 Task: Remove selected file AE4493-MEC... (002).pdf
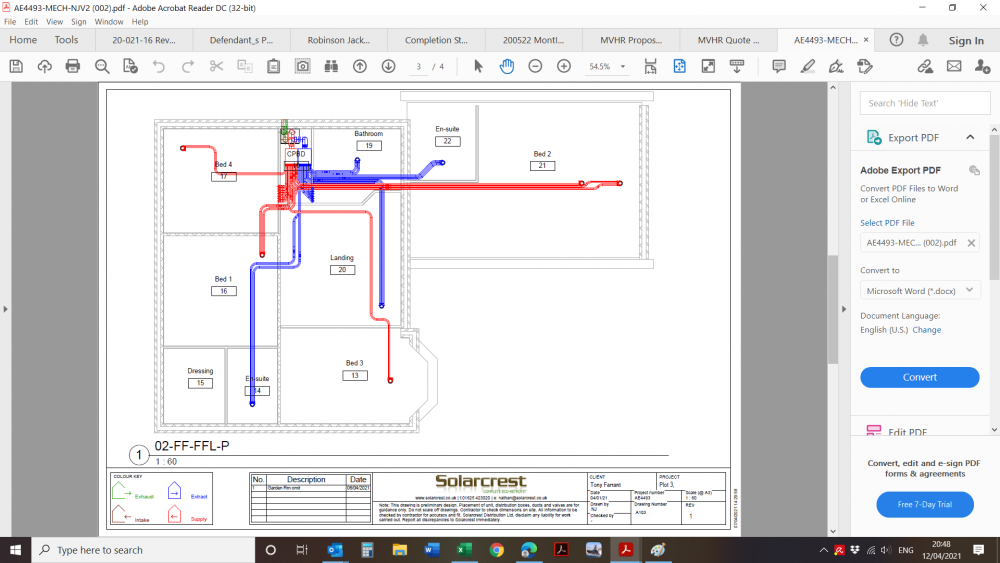[971, 243]
